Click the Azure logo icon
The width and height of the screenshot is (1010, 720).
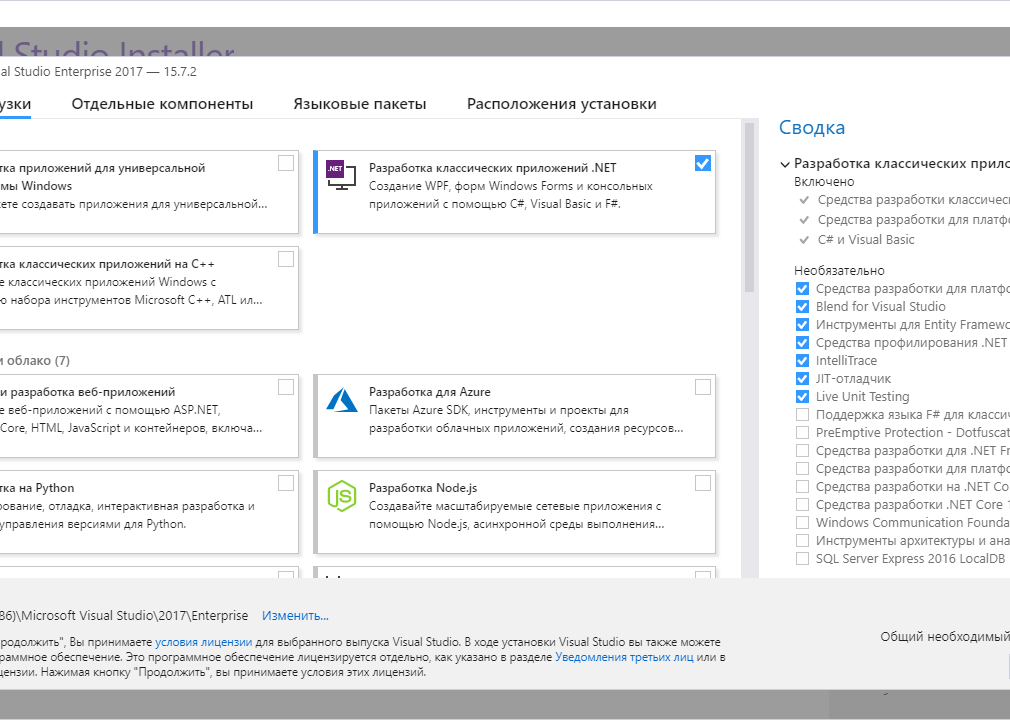coord(342,400)
